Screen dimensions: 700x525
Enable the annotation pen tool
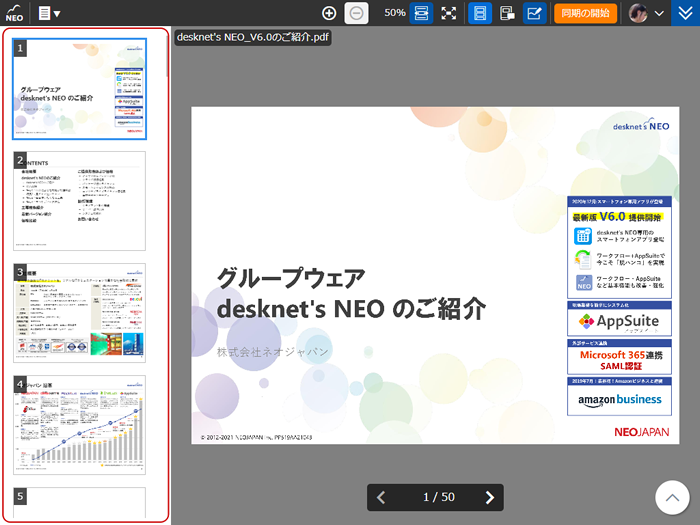[534, 13]
